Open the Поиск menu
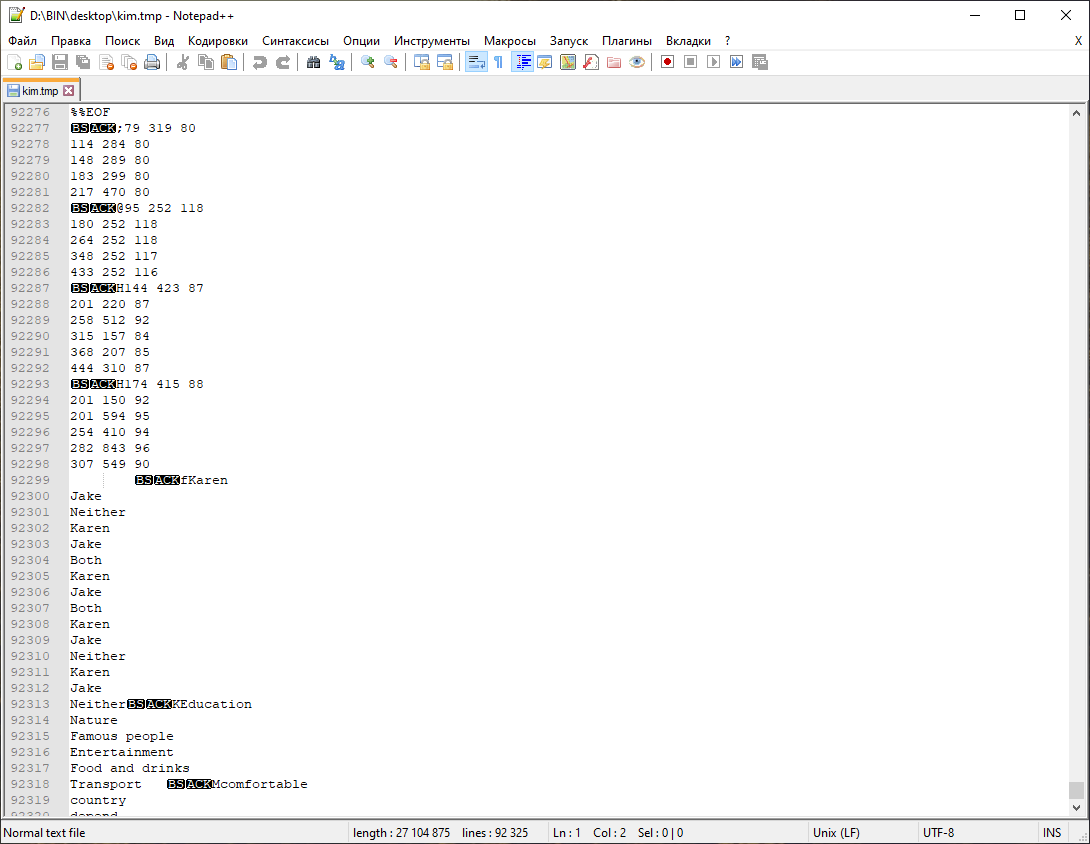This screenshot has width=1090, height=844. (x=122, y=41)
